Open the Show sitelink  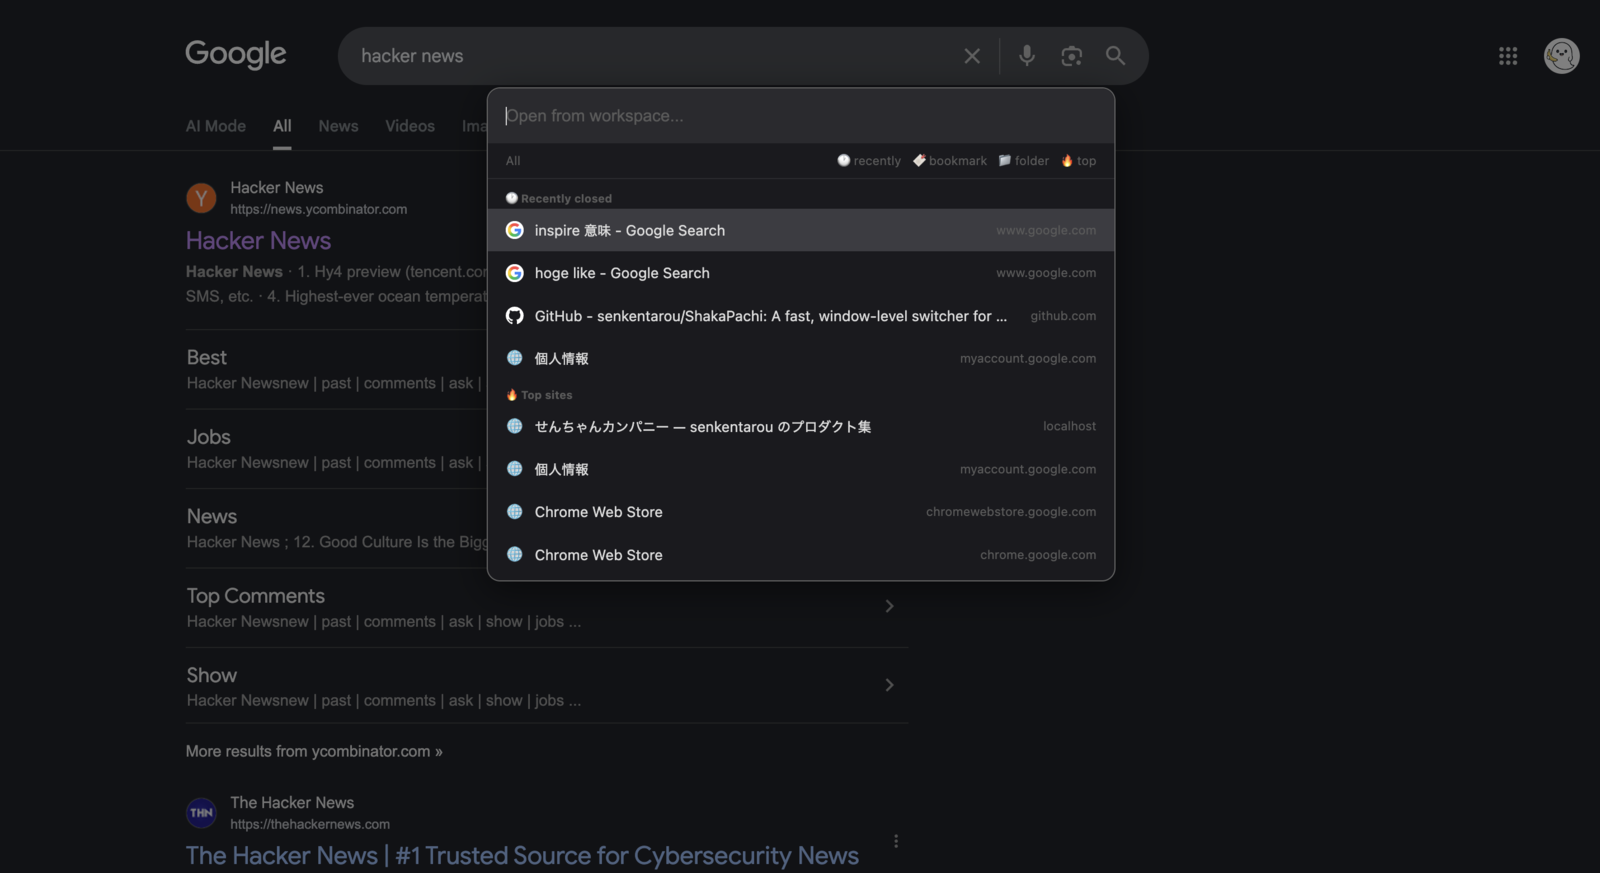(x=212, y=675)
